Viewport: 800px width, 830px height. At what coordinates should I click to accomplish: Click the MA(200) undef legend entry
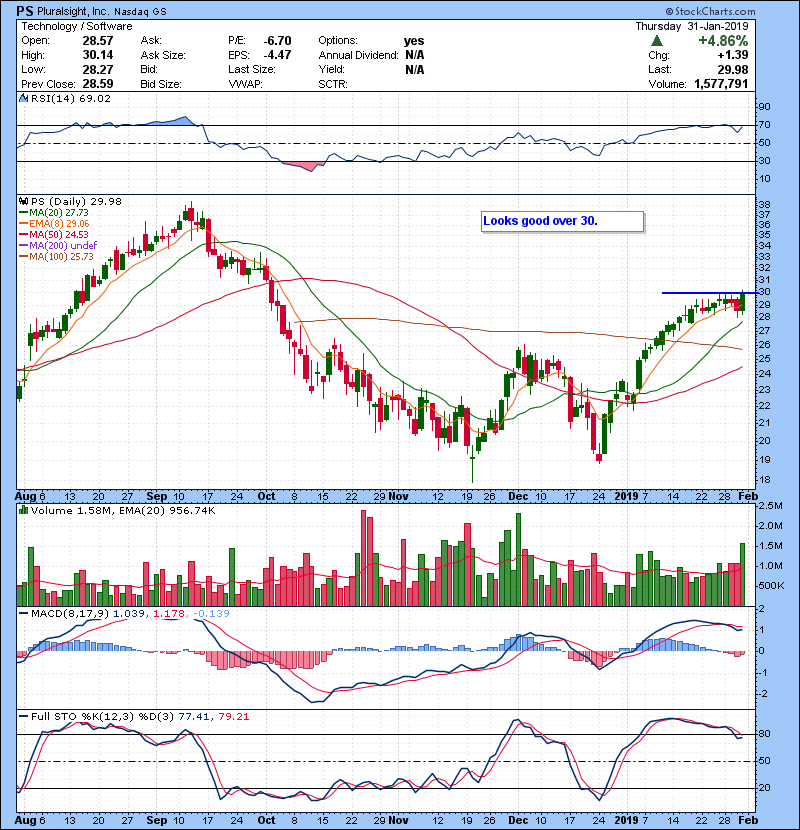pyautogui.click(x=58, y=246)
